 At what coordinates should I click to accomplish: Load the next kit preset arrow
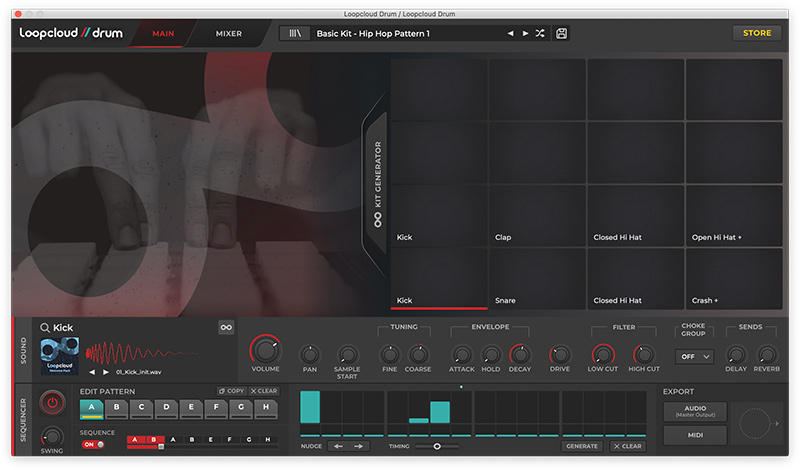525,34
